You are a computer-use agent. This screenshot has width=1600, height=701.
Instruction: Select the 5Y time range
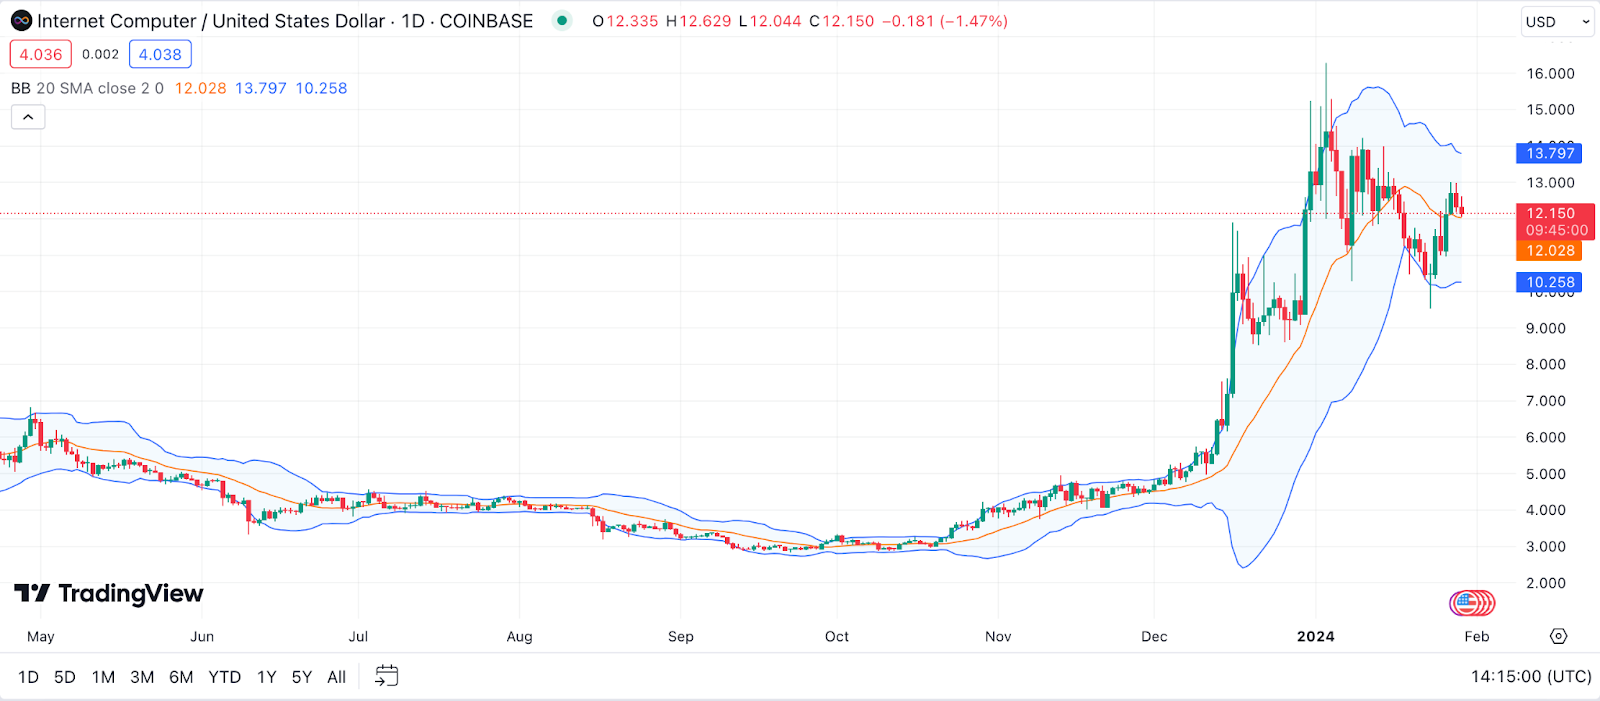tap(302, 677)
